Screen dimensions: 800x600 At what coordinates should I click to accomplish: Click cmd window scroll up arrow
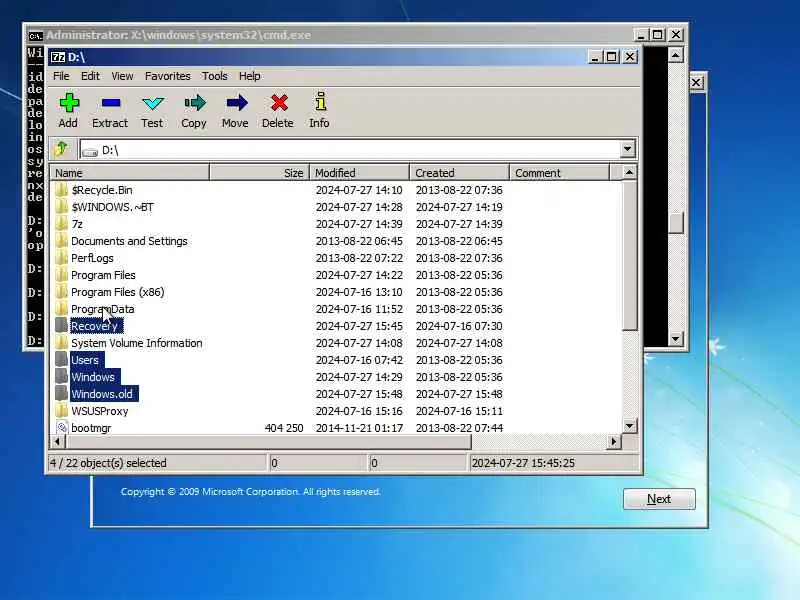676,55
